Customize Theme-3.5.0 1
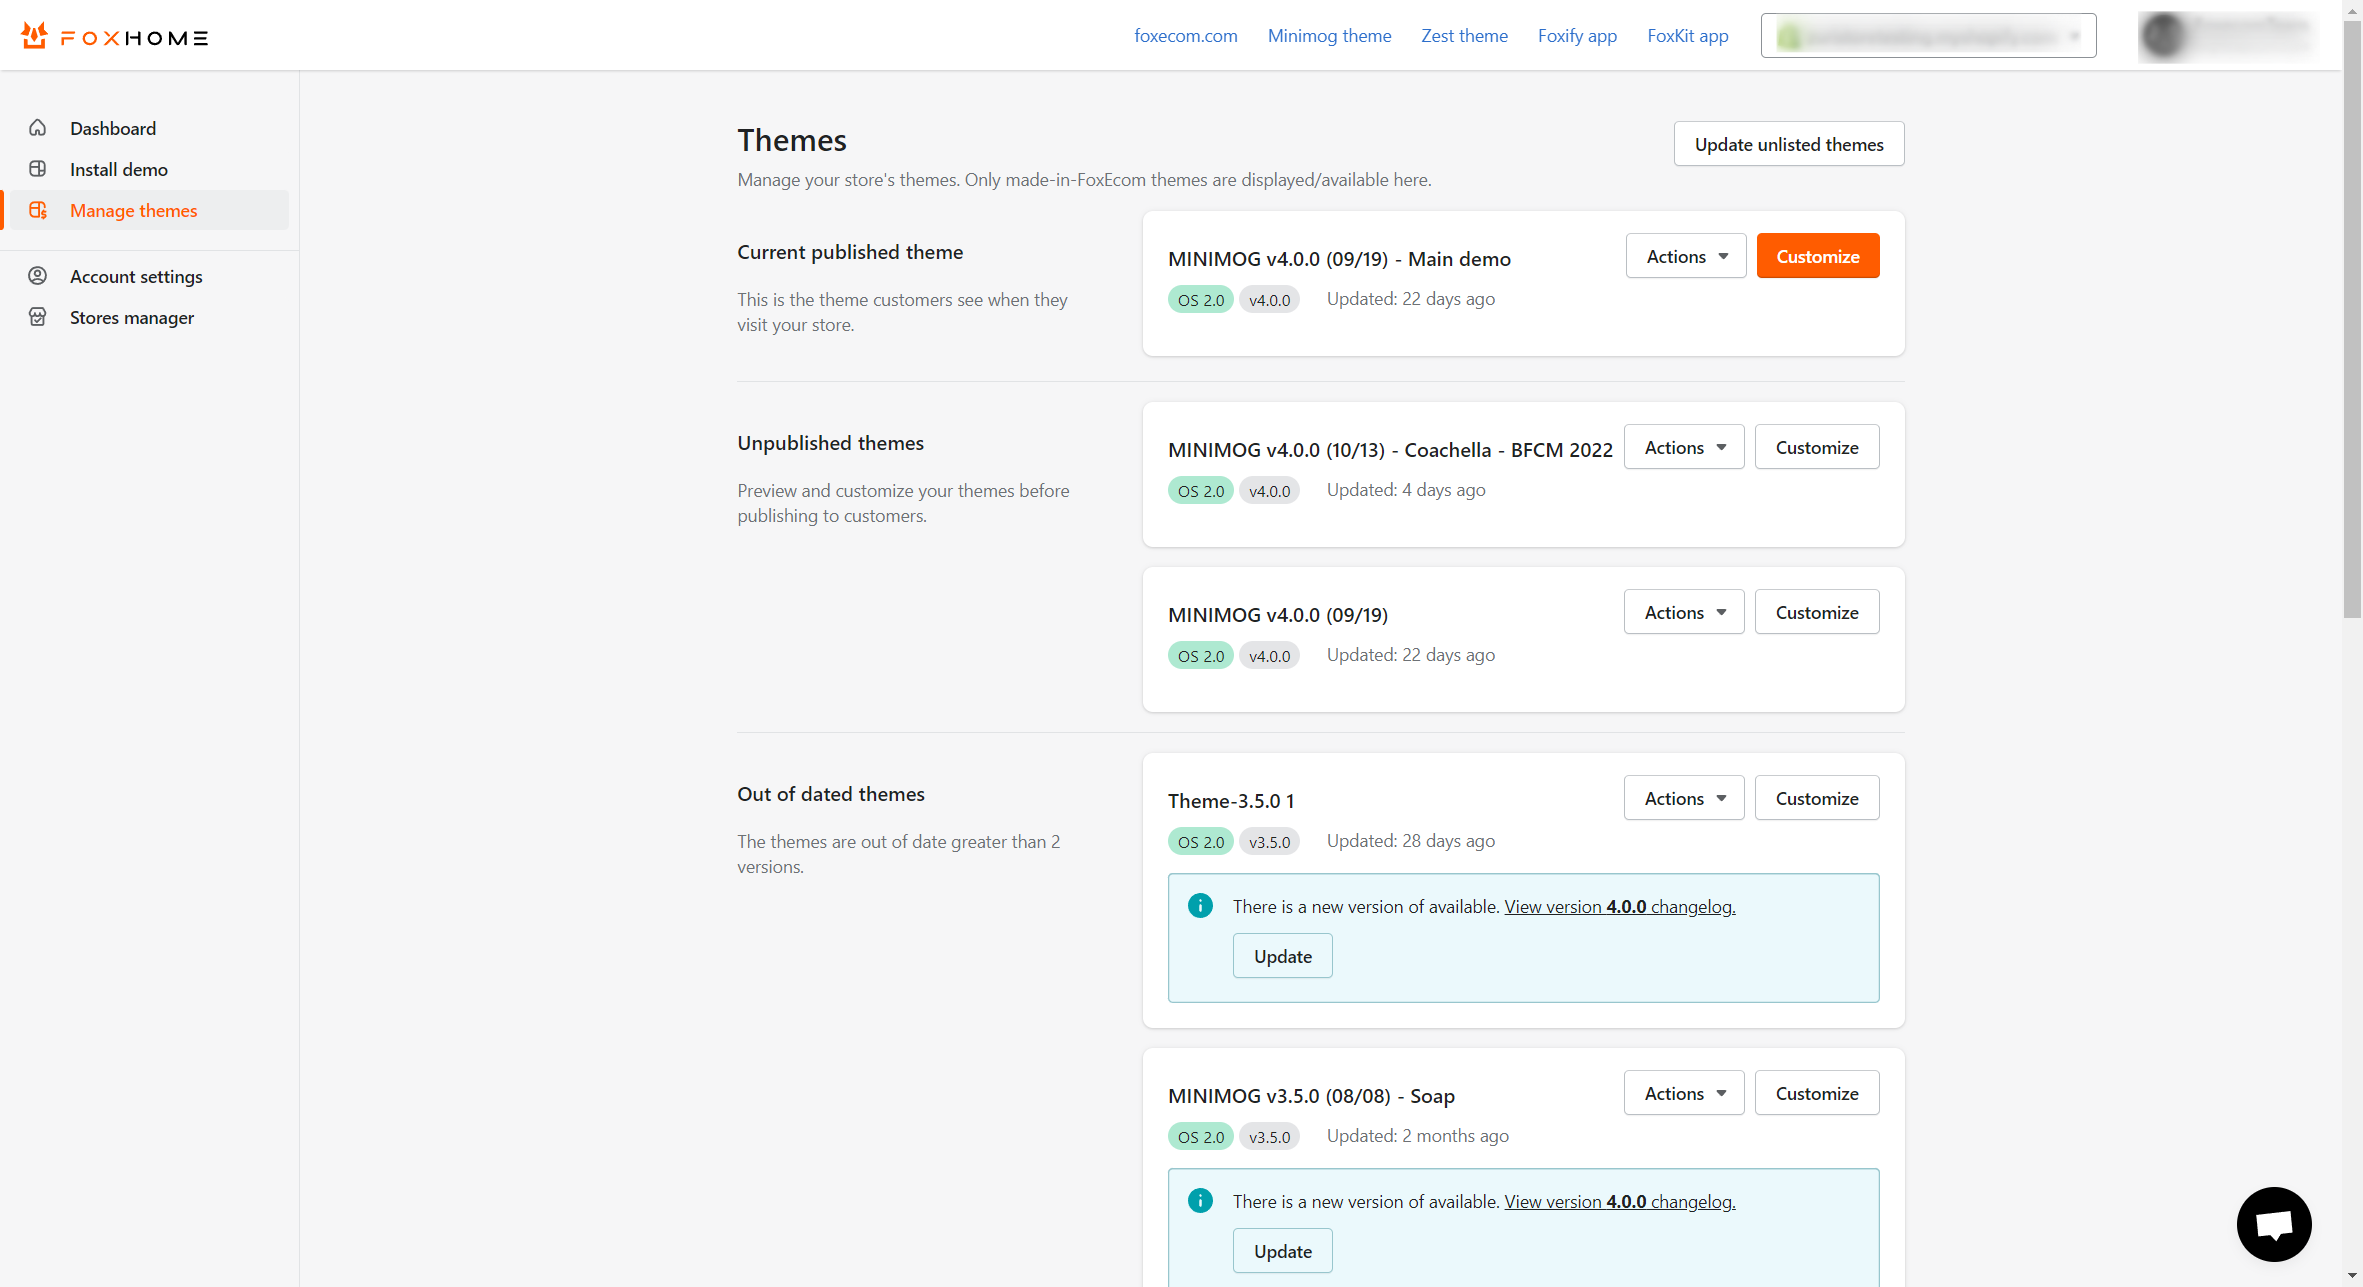The height and width of the screenshot is (1287, 2363). pos(1817,798)
